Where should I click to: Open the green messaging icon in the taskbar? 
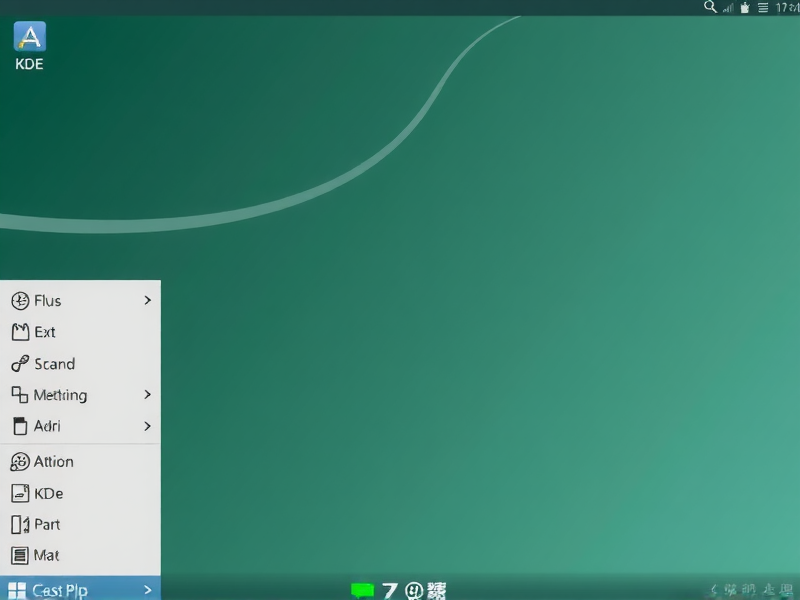(363, 590)
